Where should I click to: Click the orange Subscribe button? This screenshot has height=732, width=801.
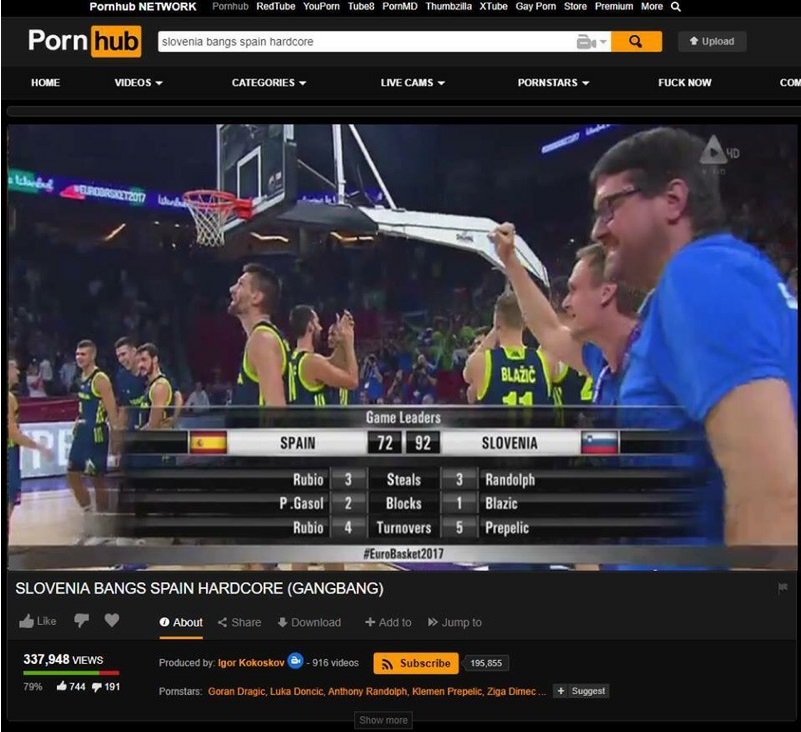pos(416,664)
